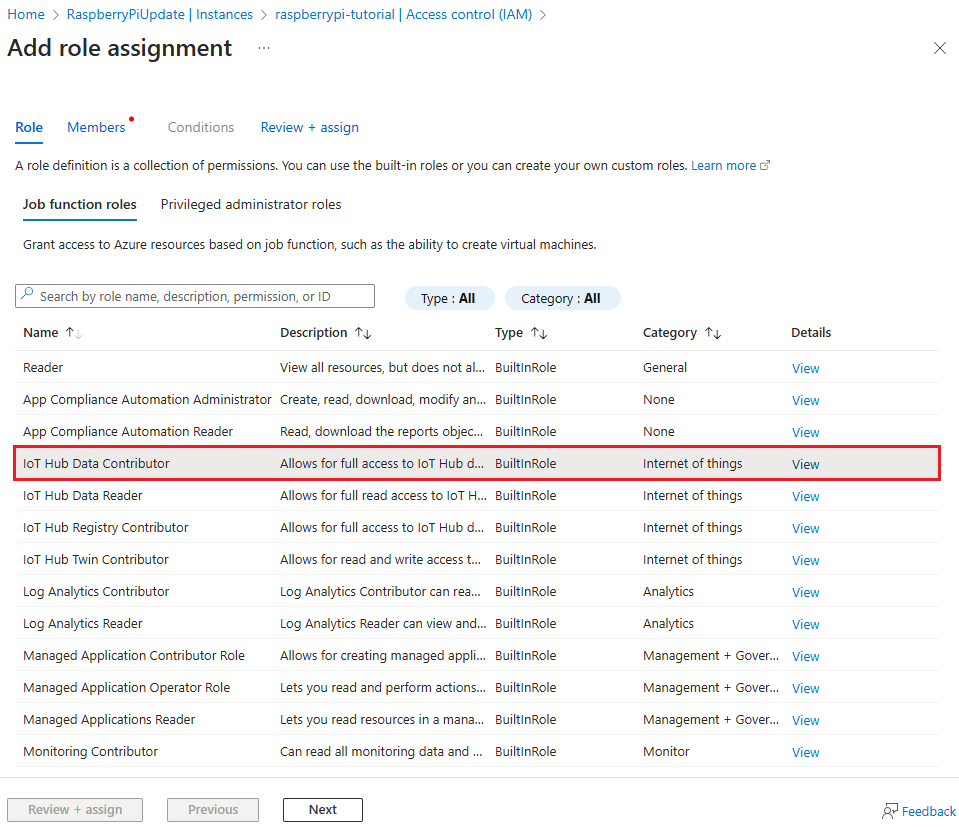Select Monitoring Contributor role

(477, 751)
